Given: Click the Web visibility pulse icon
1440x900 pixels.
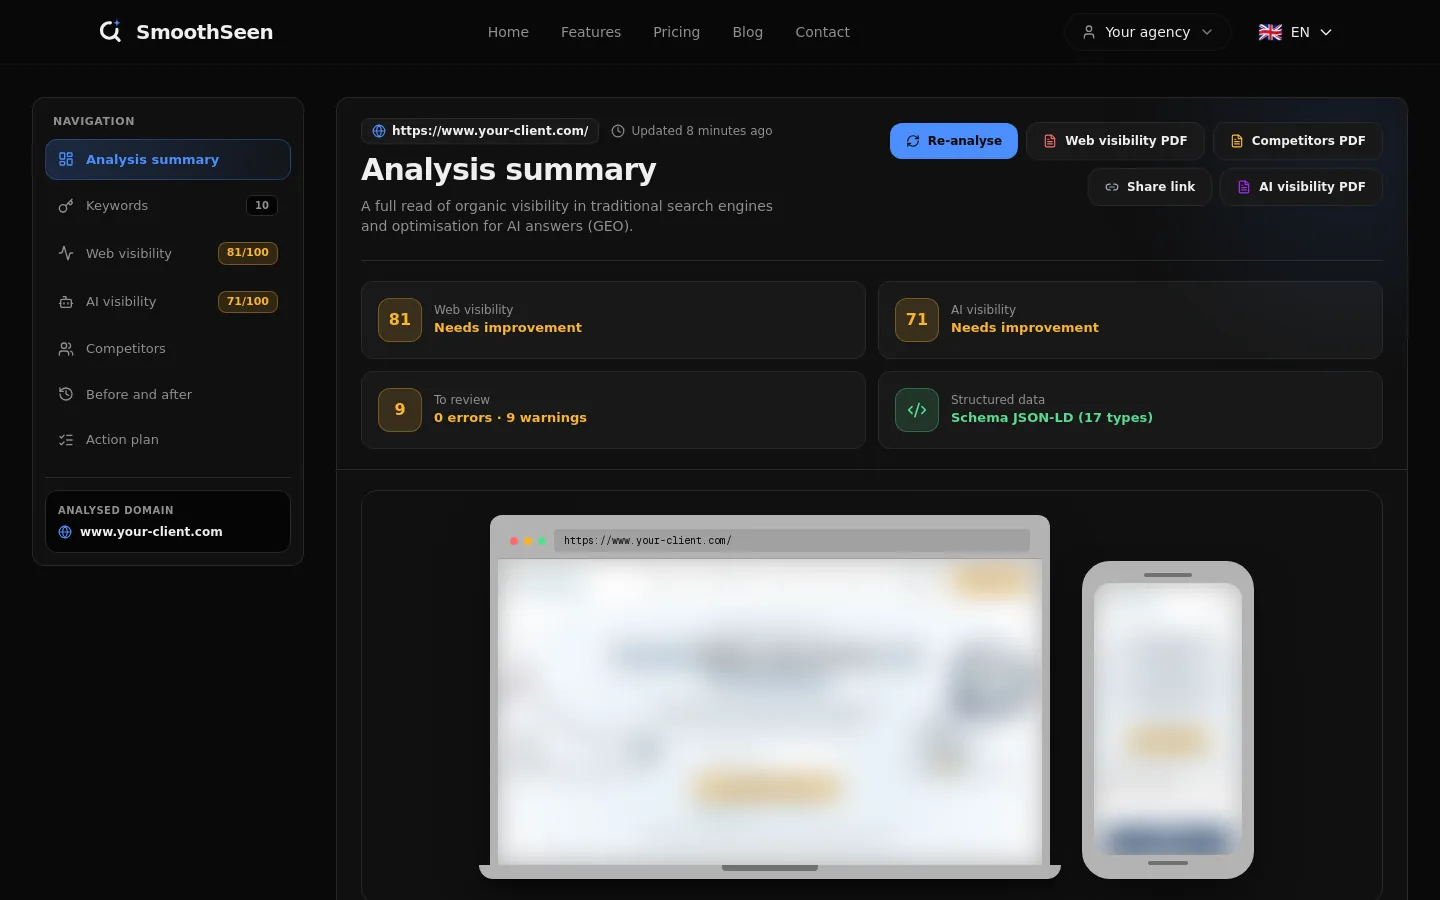Looking at the screenshot, I should point(66,254).
